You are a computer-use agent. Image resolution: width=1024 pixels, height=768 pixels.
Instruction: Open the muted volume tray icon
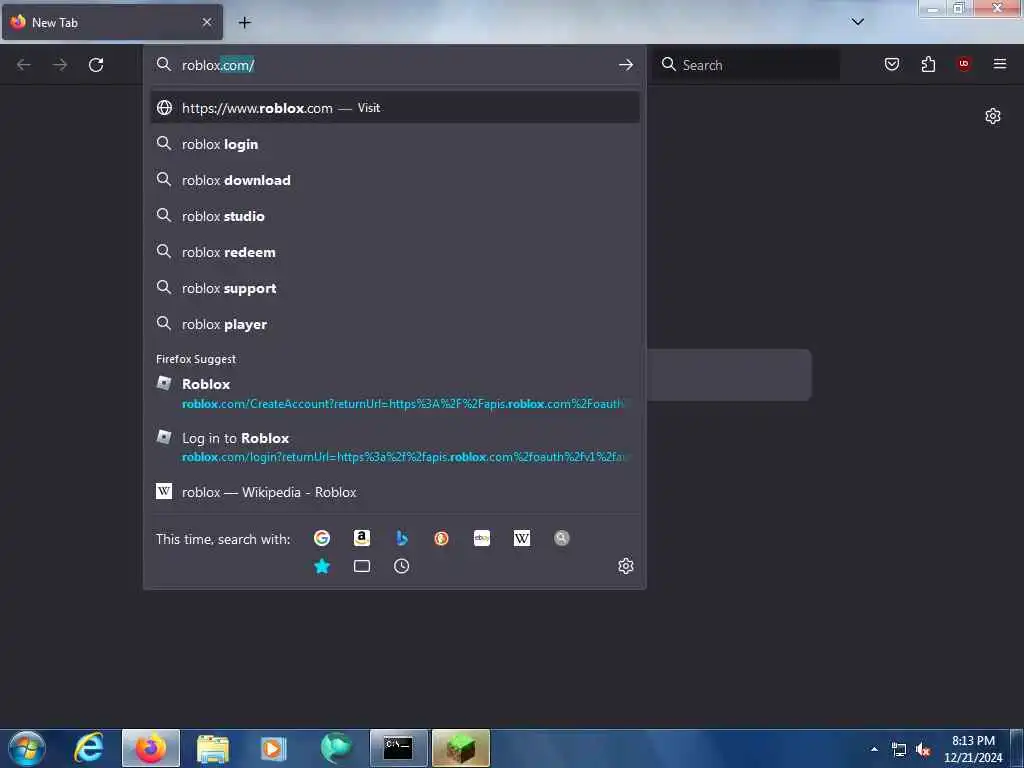(x=923, y=750)
